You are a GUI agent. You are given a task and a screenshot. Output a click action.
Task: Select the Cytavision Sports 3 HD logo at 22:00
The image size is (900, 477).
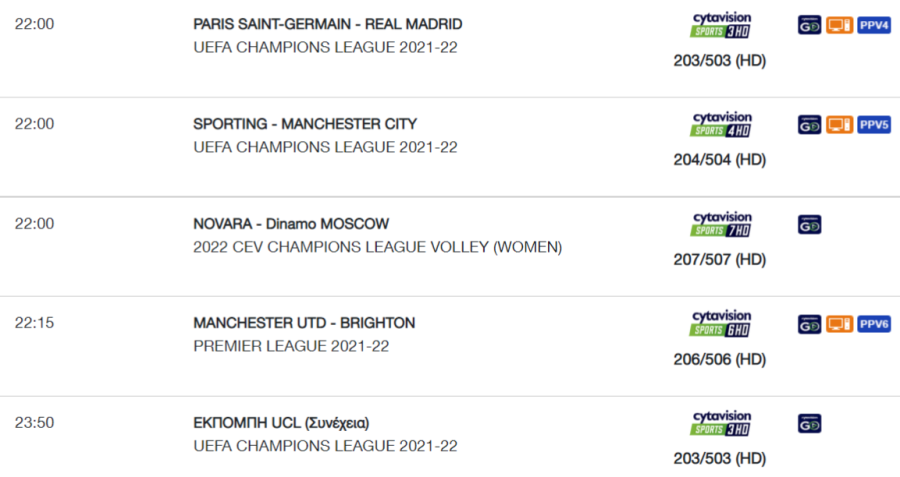point(721,25)
